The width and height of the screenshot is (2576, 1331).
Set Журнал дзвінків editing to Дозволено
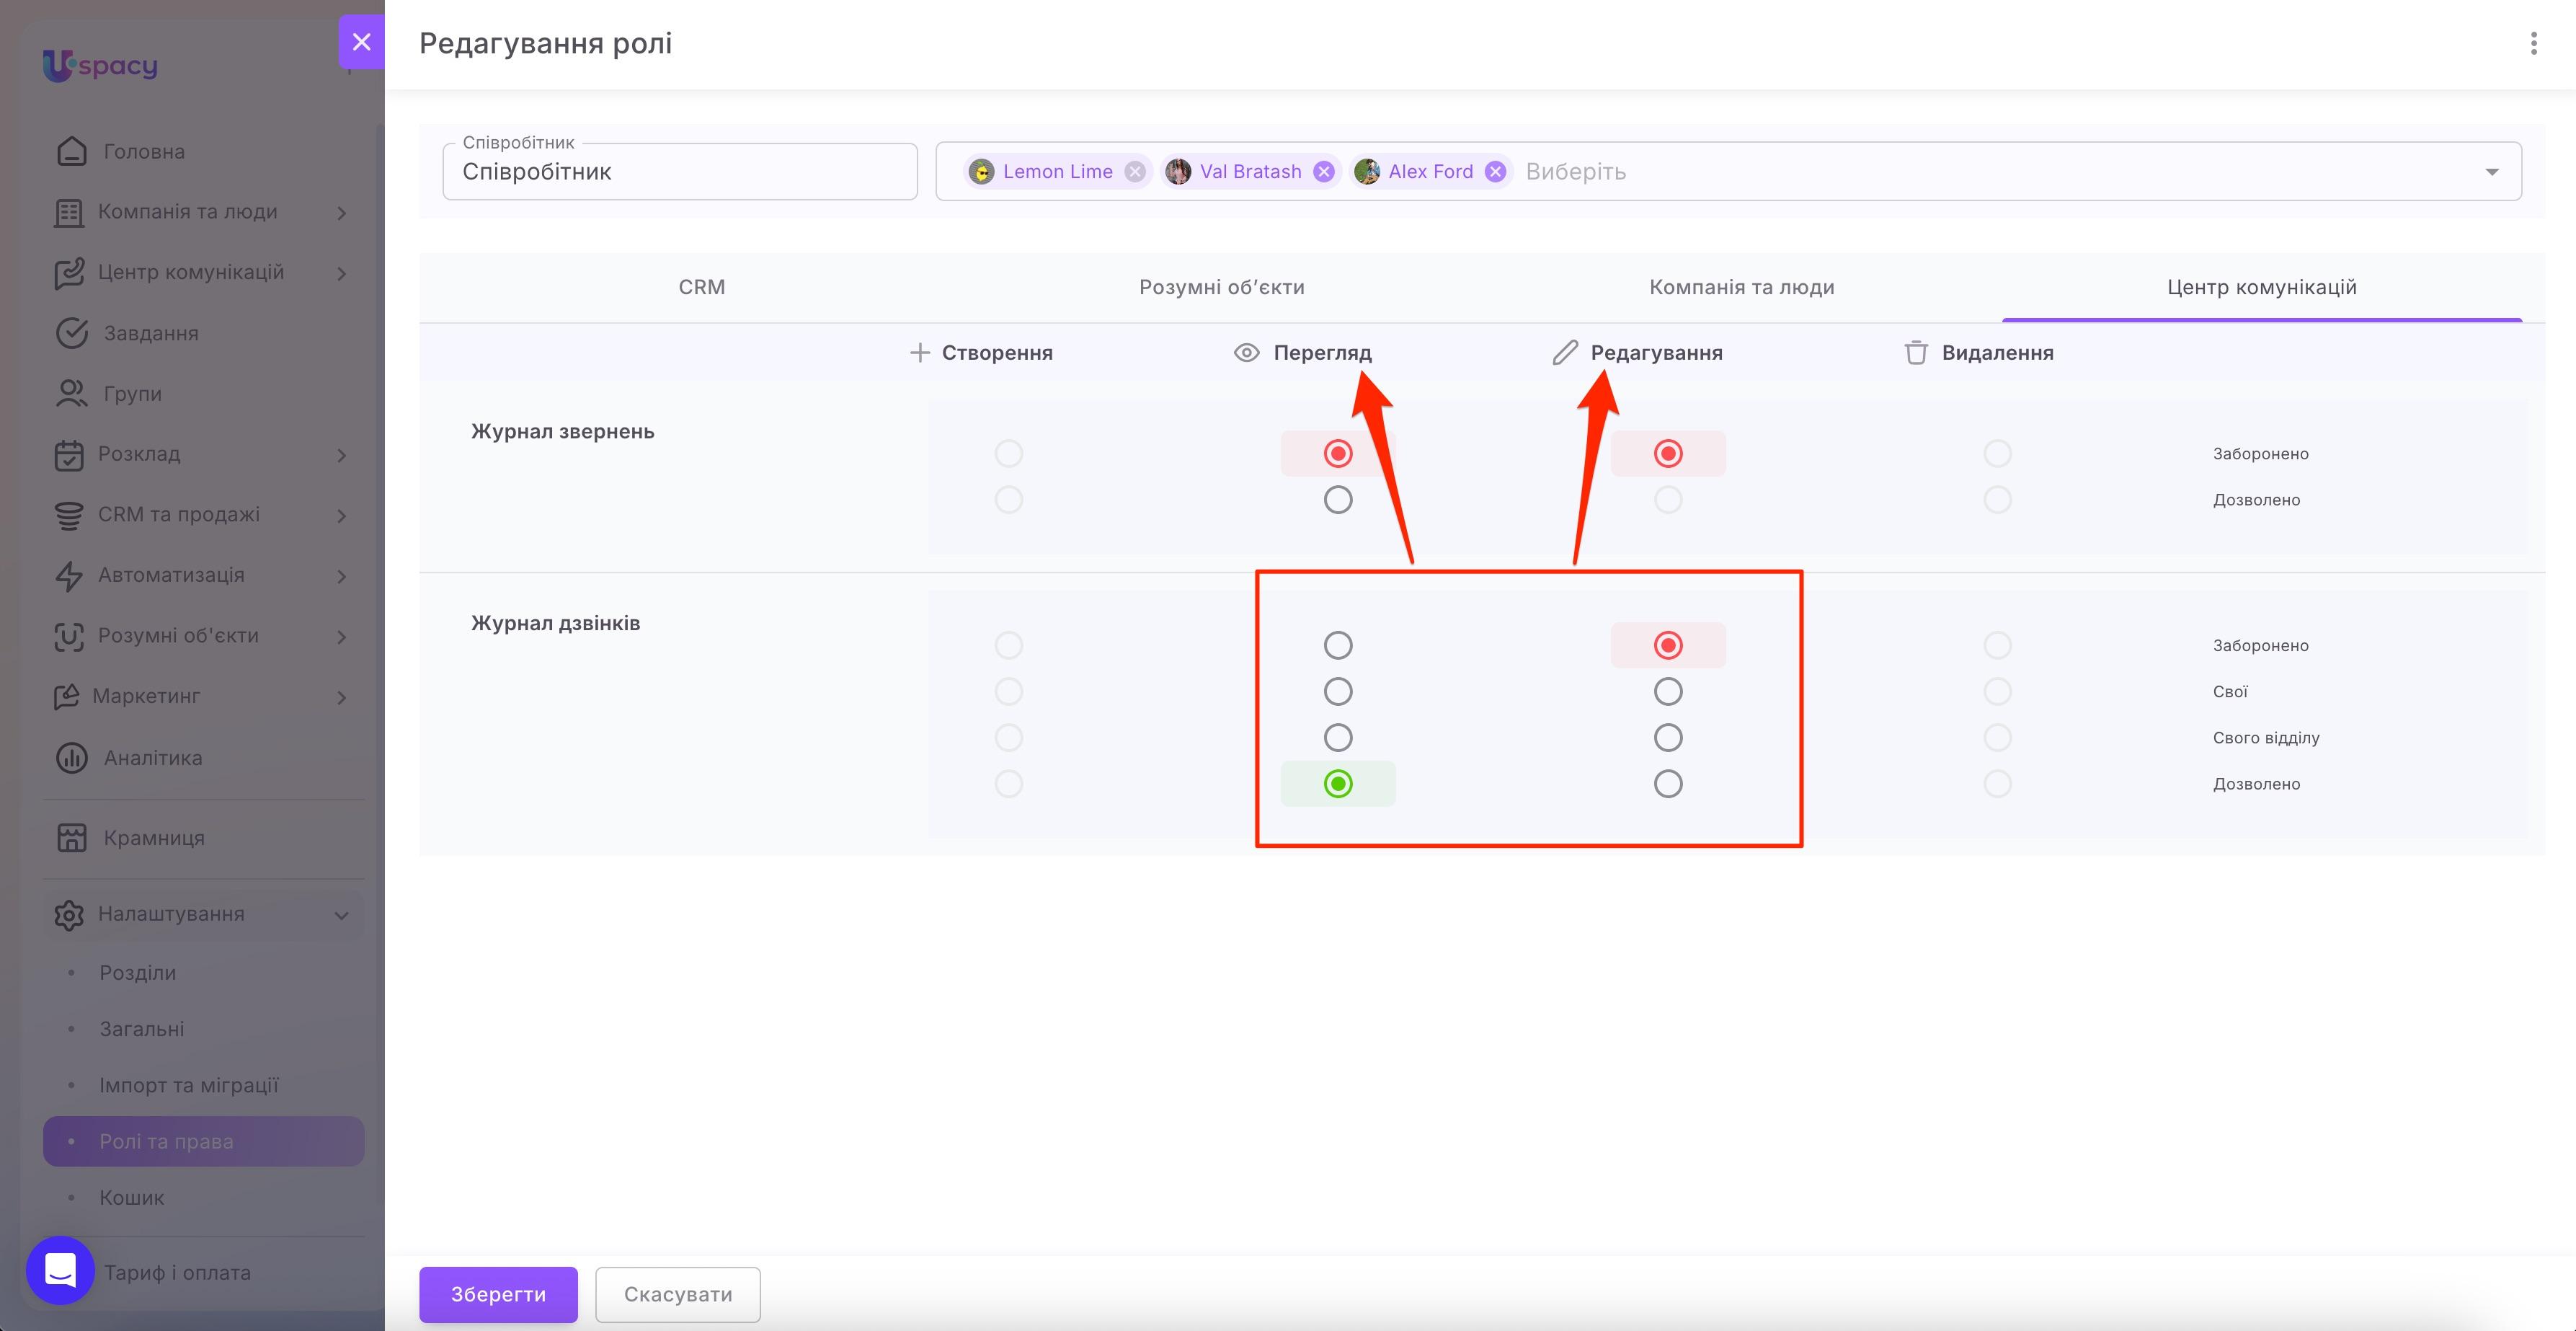point(1667,784)
